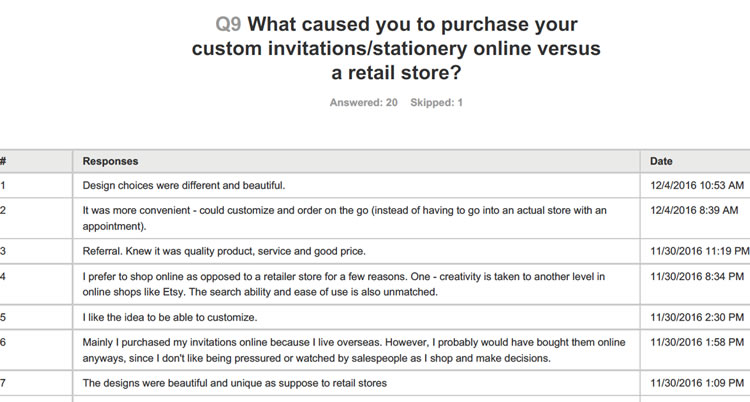Screen dimensions: 750x402
Task: Click the # column header
Action: [4, 161]
